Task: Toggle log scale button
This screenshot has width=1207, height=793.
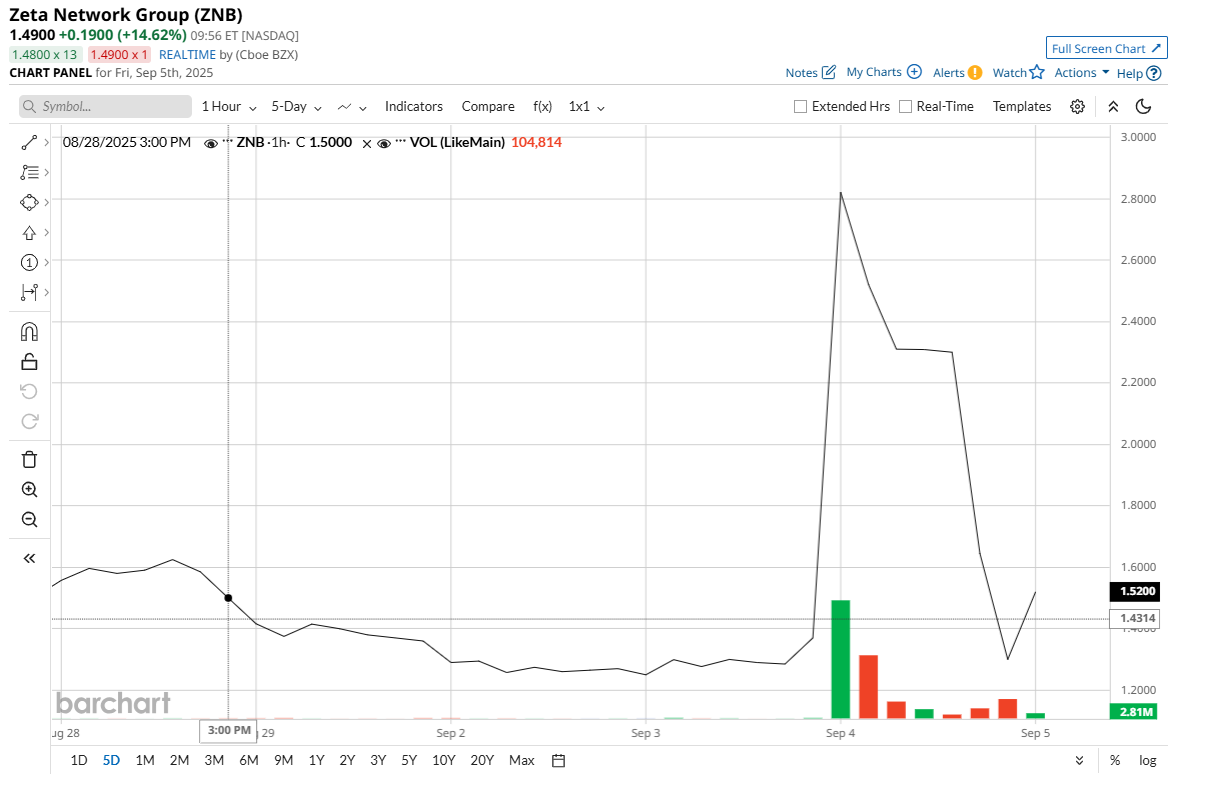Action: click(x=1148, y=760)
